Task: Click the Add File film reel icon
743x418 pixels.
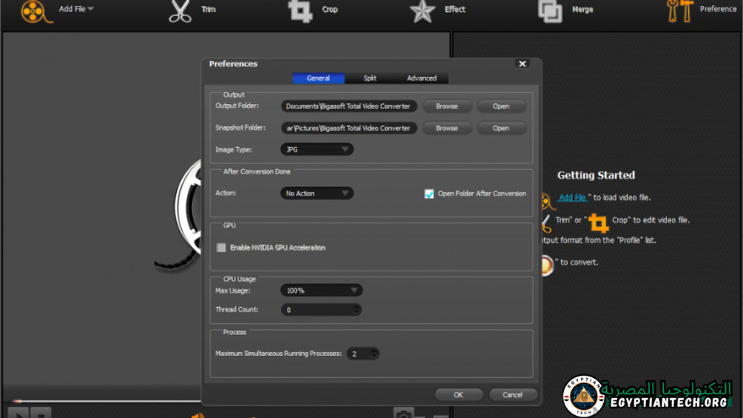Action: (x=36, y=11)
